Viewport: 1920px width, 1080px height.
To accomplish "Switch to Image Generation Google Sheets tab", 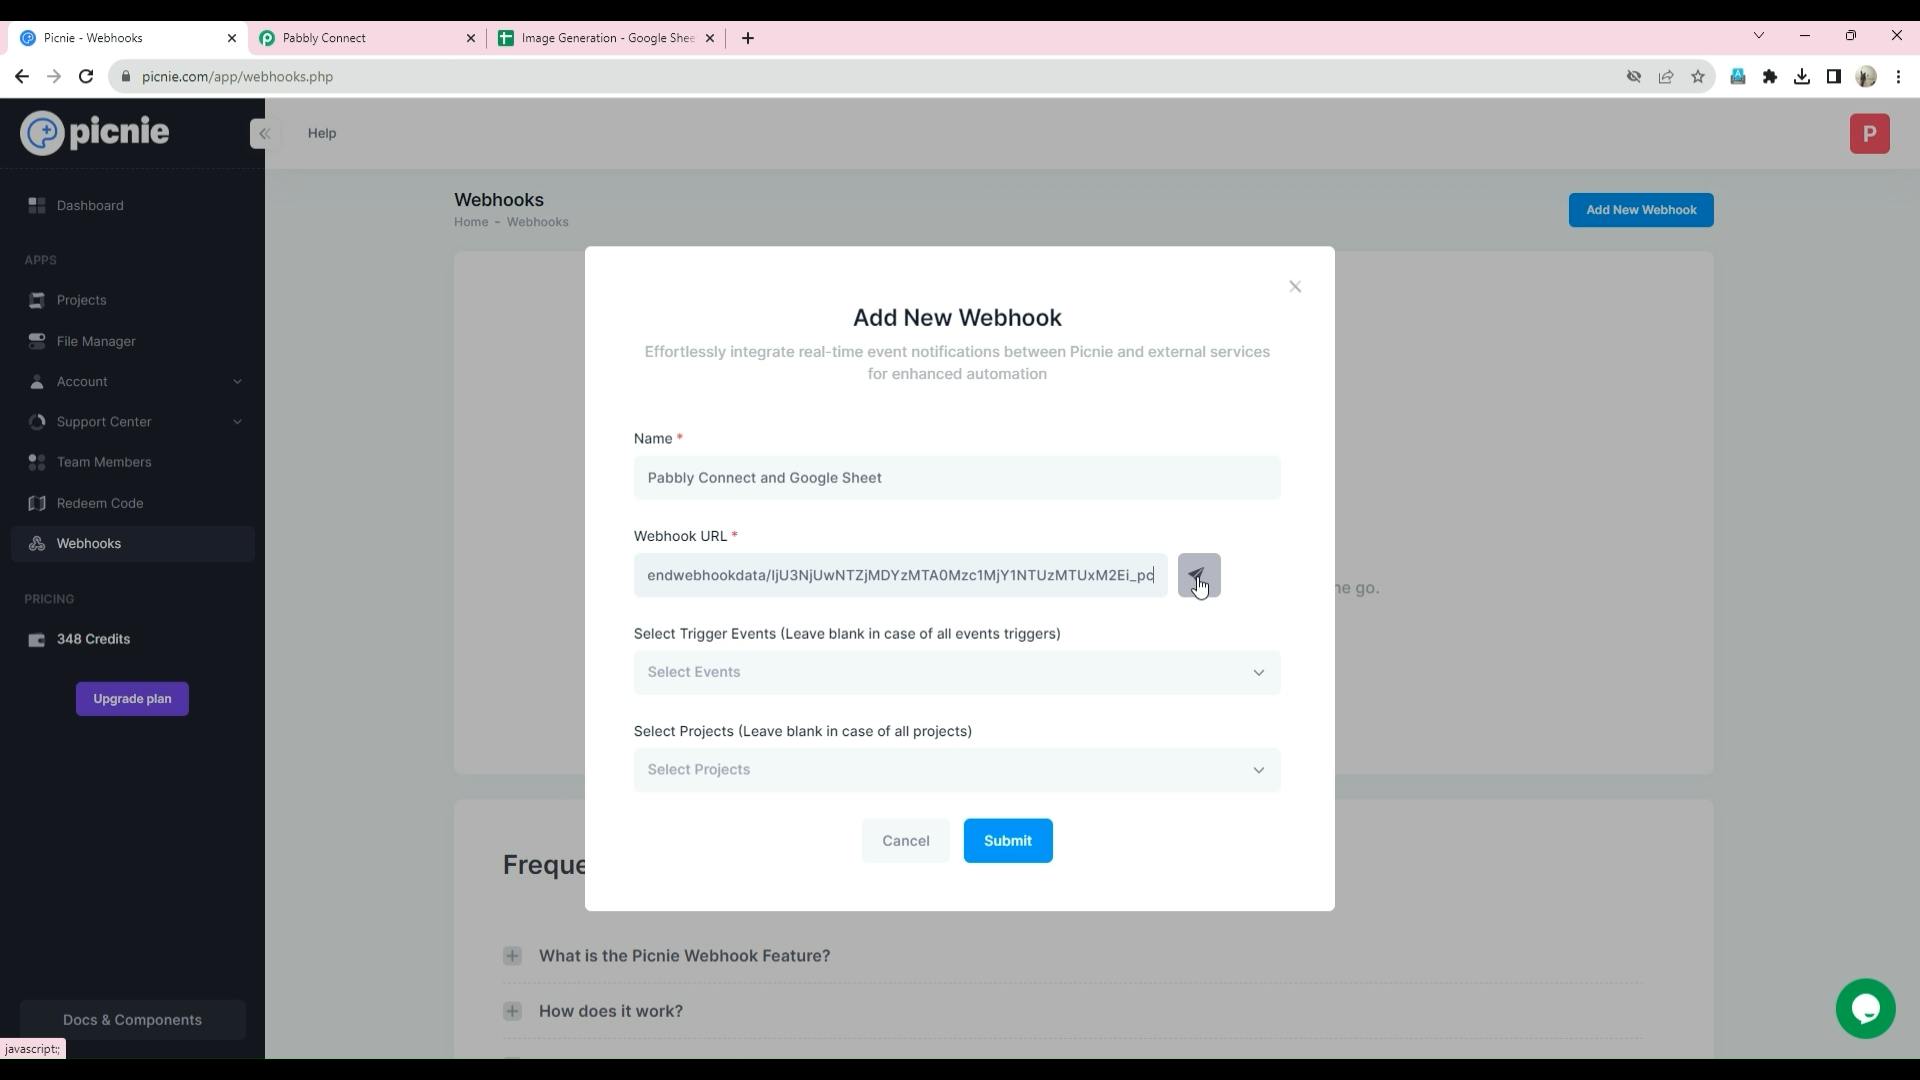I will tap(605, 38).
